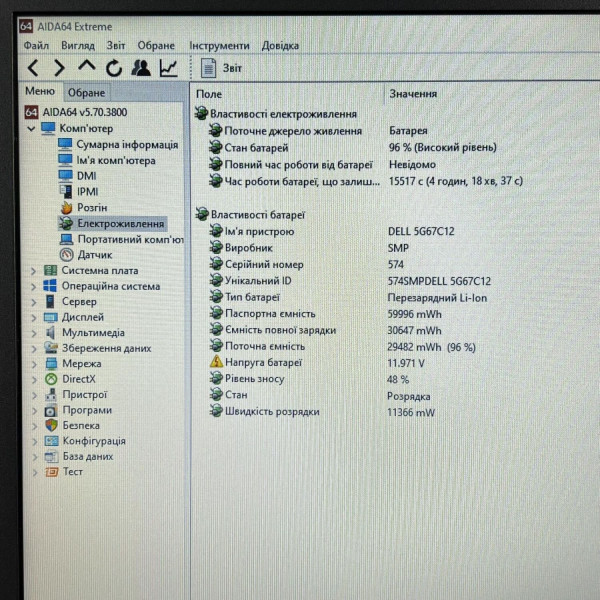The width and height of the screenshot is (600, 600).
Task: Open the Довідка menu
Action: [x=280, y=46]
